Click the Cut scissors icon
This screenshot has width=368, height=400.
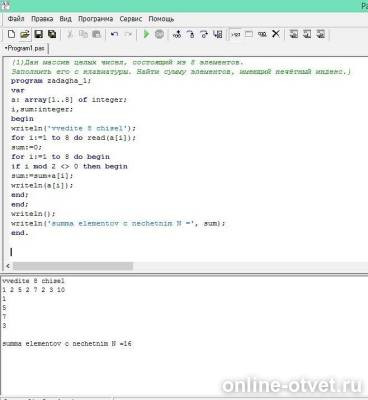click(70, 34)
